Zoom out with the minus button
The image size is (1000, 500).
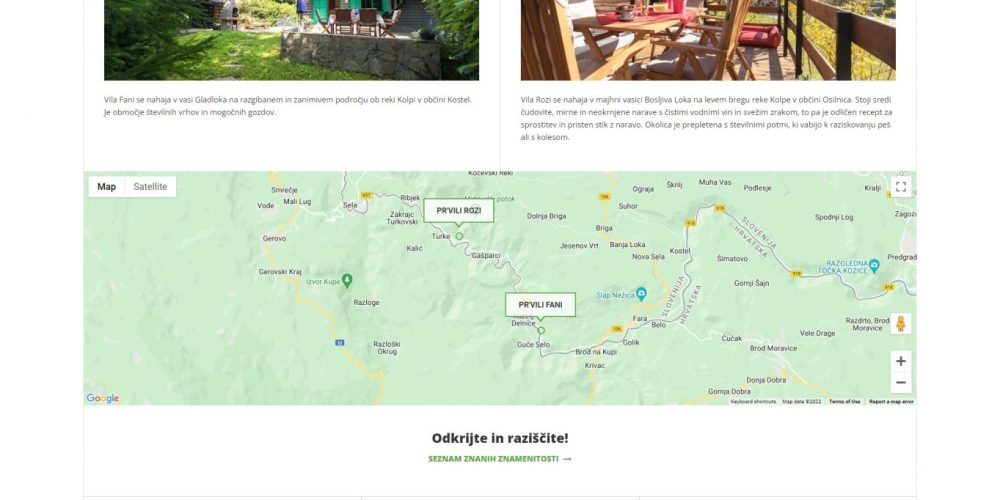[x=901, y=383]
